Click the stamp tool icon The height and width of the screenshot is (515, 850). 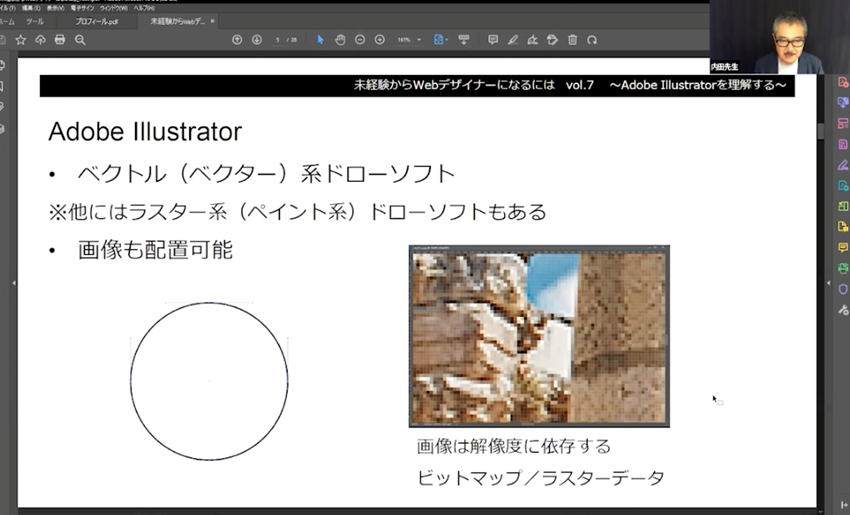click(x=552, y=40)
